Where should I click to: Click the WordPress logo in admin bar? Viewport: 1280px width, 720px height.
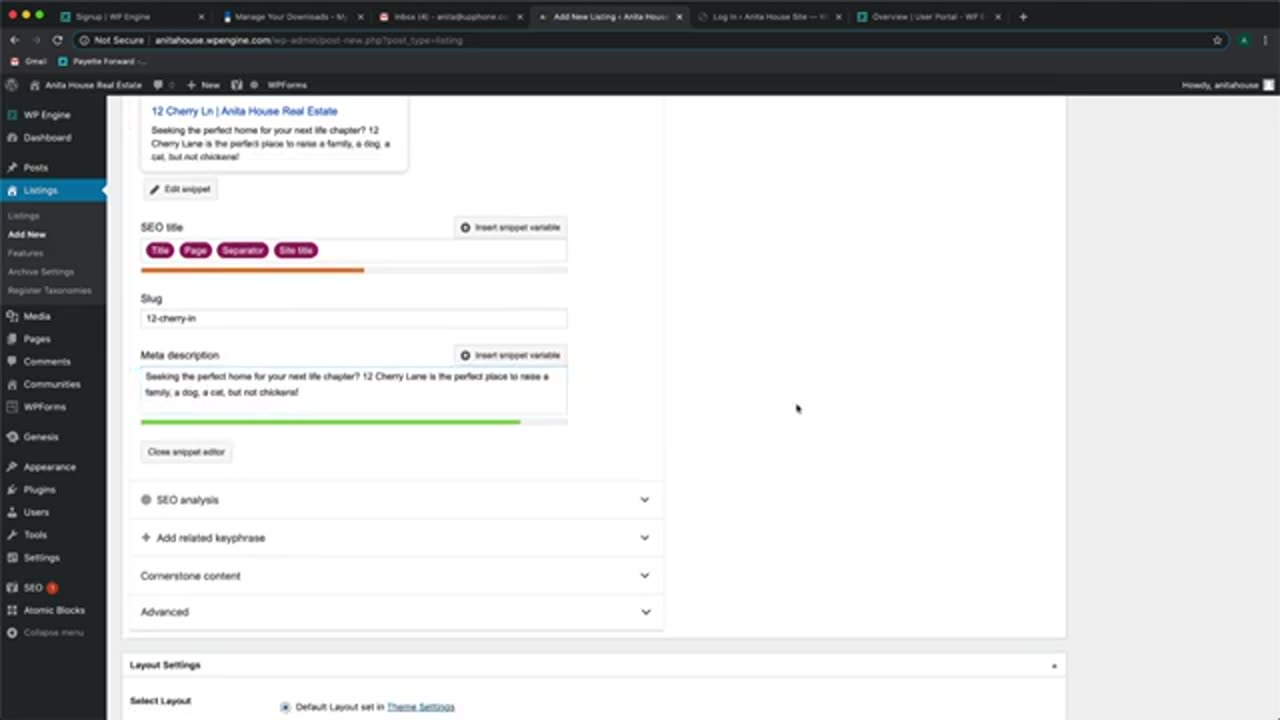pyautogui.click(x=12, y=85)
